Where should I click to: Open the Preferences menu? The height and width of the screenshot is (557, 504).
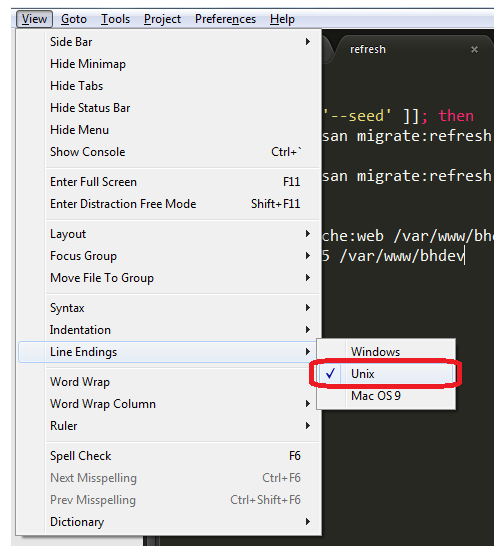tap(225, 19)
